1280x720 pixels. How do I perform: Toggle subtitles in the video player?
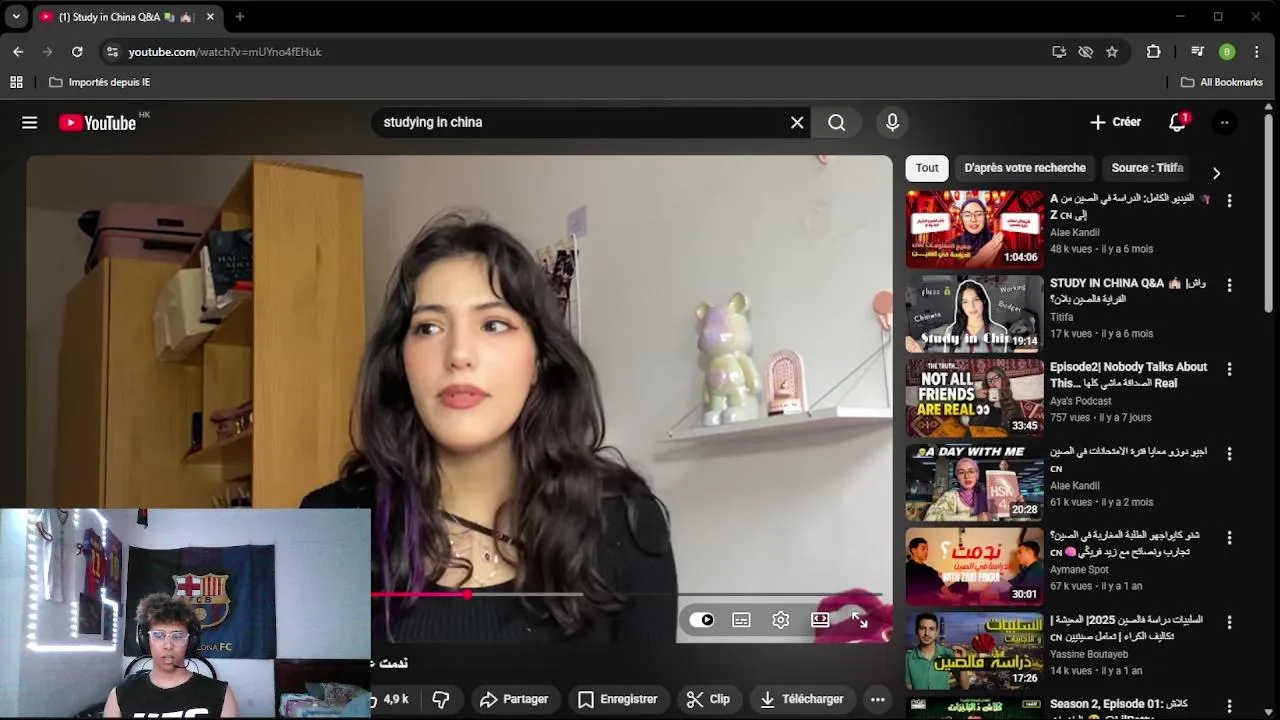point(741,620)
